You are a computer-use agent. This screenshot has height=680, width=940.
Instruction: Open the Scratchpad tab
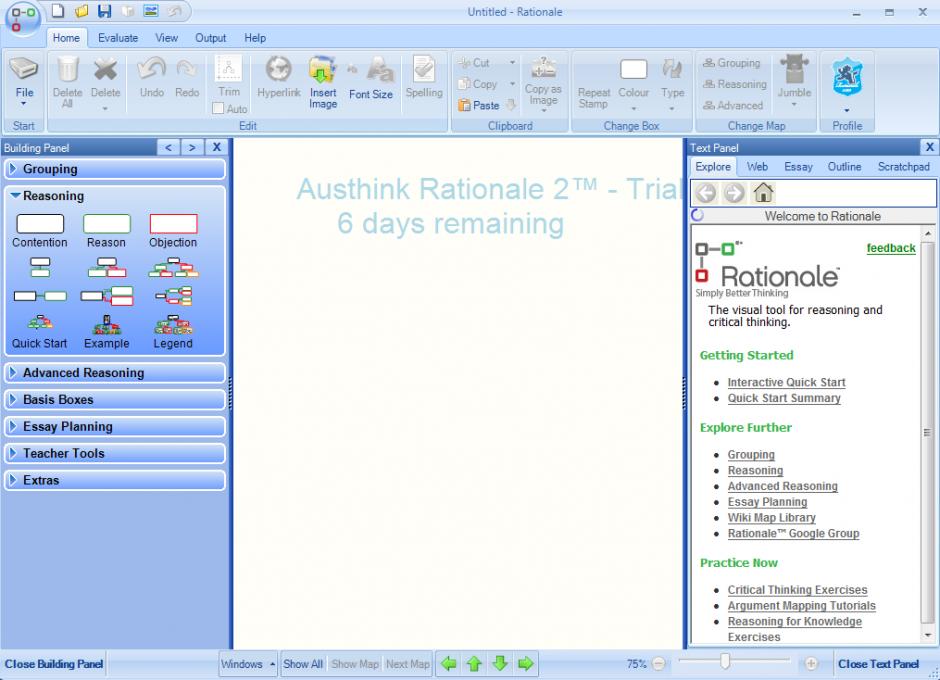point(903,167)
